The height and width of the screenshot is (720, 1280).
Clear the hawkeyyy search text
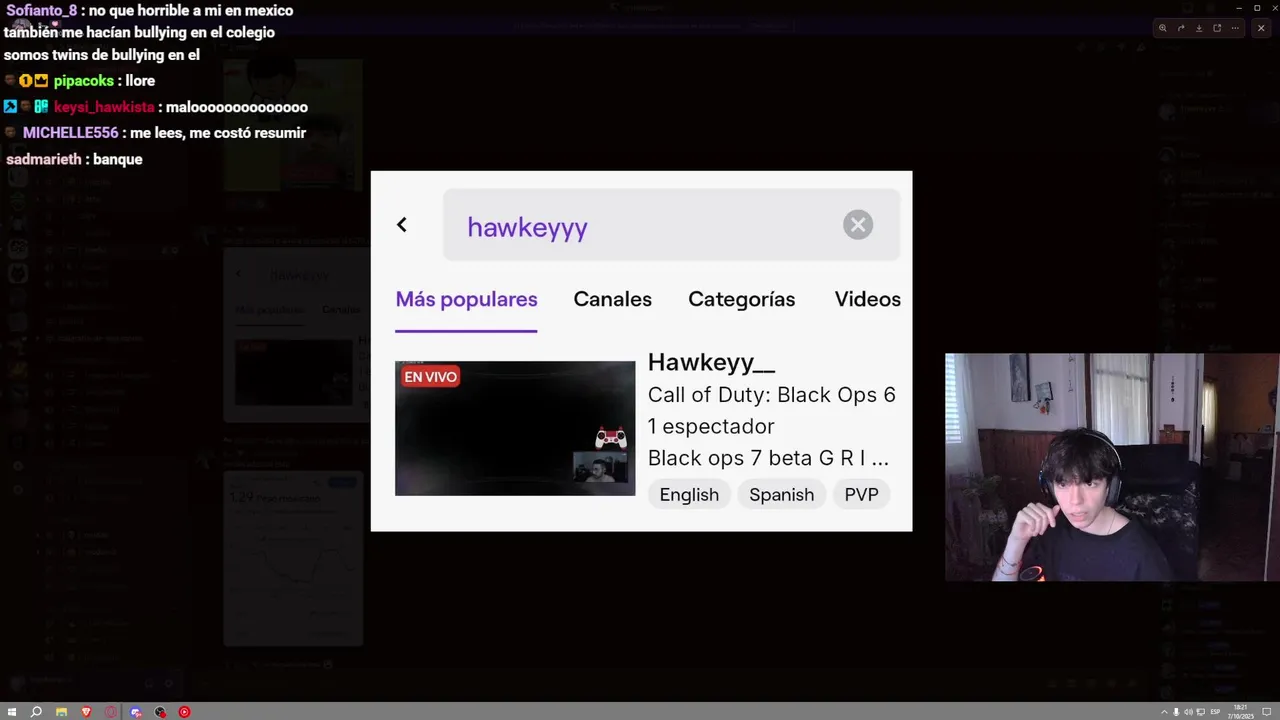coord(858,225)
